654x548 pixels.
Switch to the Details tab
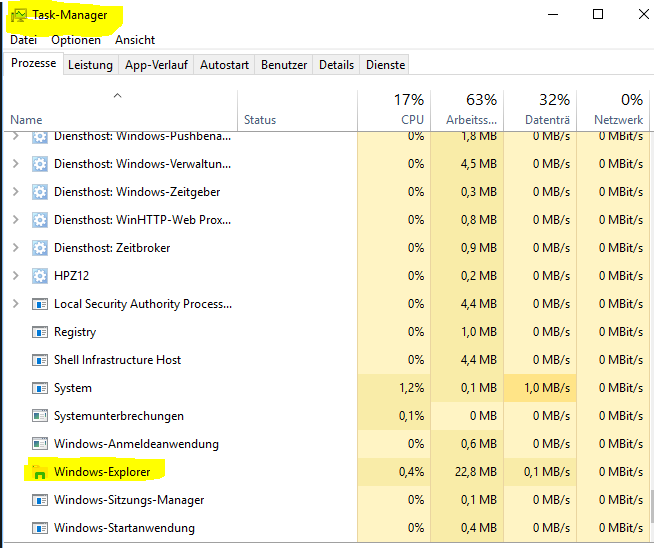click(x=336, y=65)
